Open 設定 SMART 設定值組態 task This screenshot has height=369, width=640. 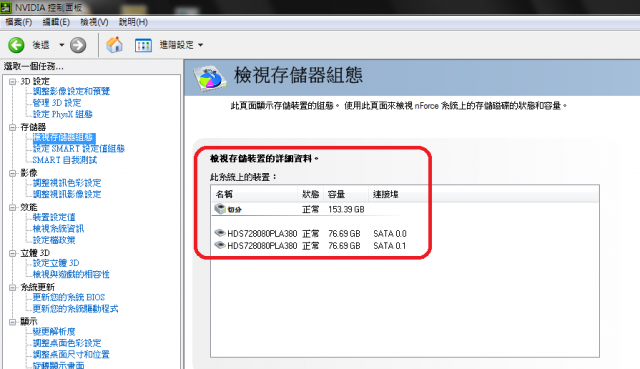pyautogui.click(x=79, y=149)
